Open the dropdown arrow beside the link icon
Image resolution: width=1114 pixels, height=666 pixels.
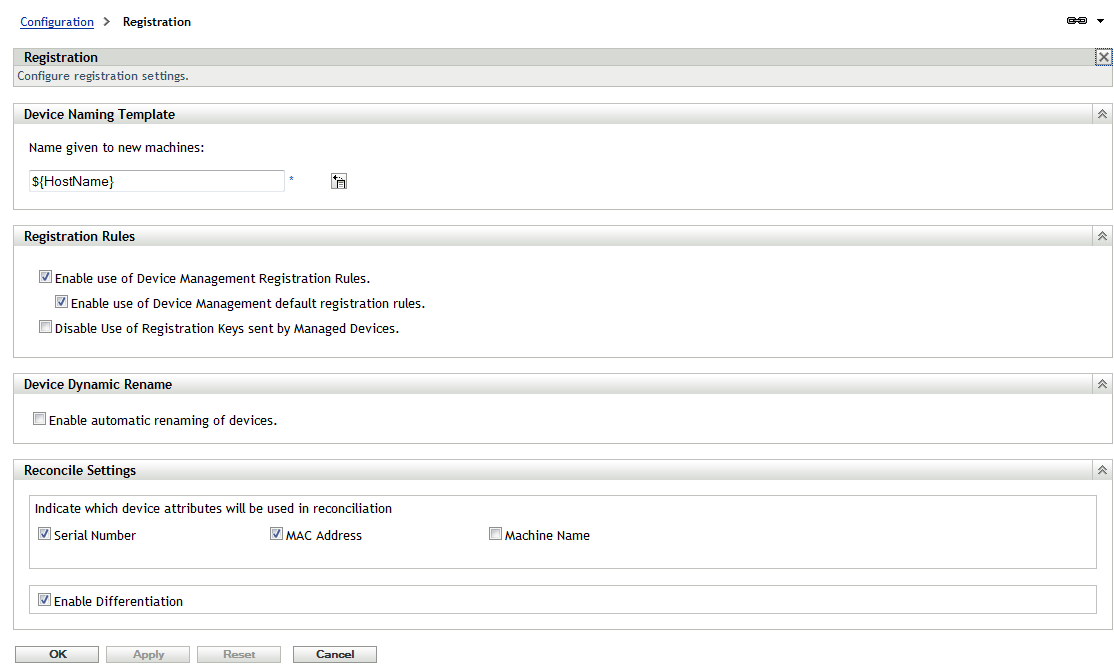[x=1101, y=21]
